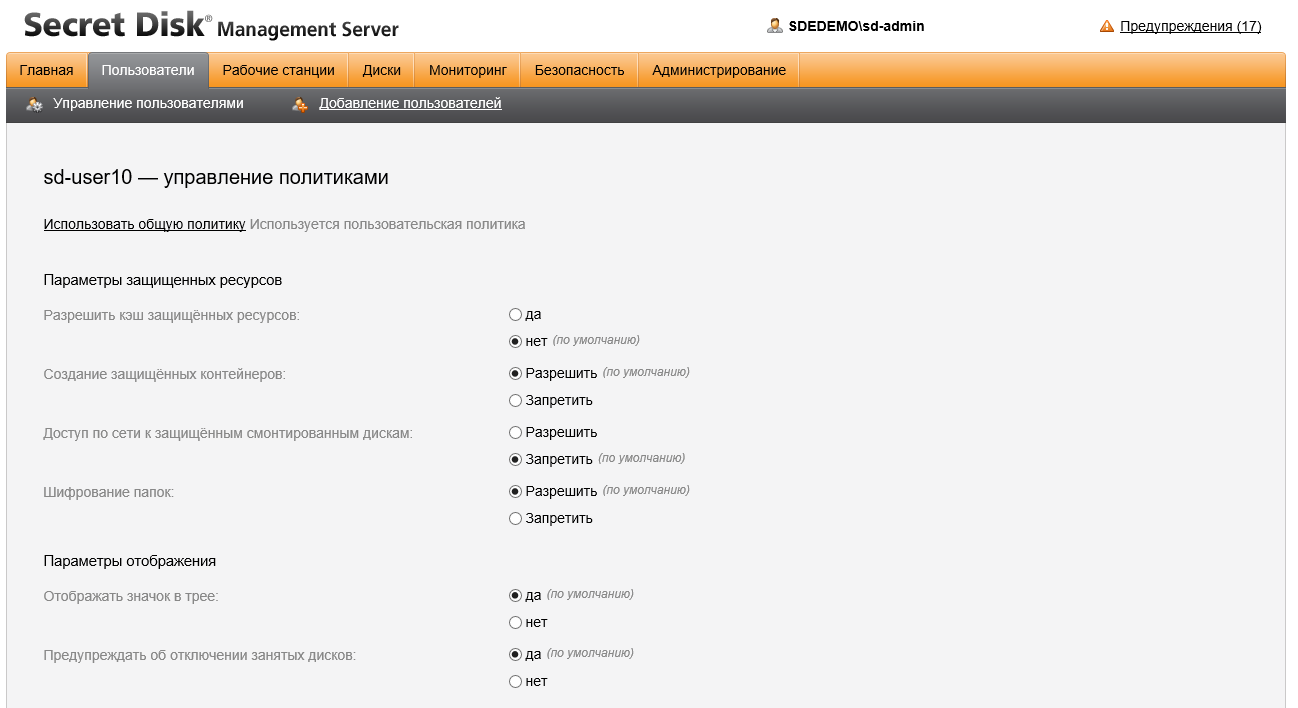Select 'Запретить' for creating protected containers
Screen dimensions: 1298x708
[516, 401]
